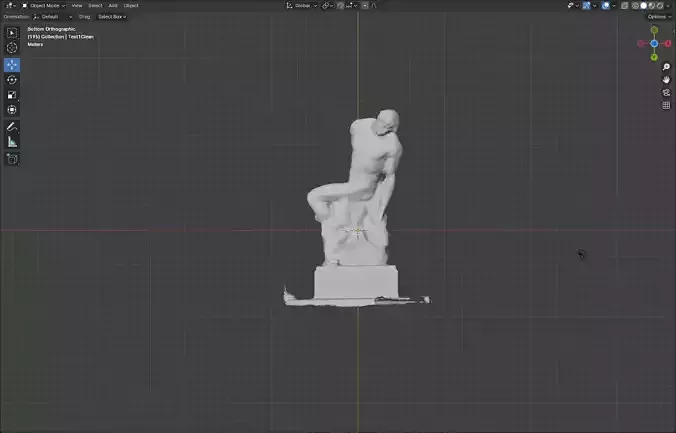Select the Select Box tool in toolbar
This screenshot has width=676, height=433.
point(12,33)
